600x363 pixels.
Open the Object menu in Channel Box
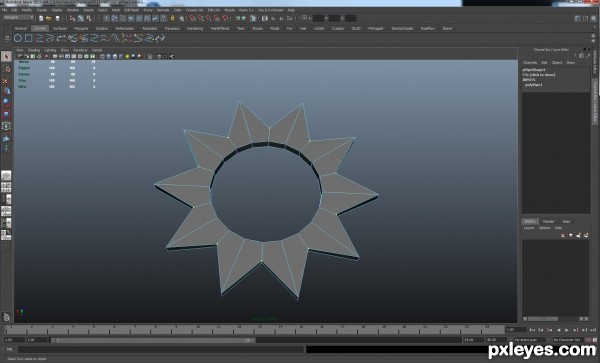click(557, 62)
